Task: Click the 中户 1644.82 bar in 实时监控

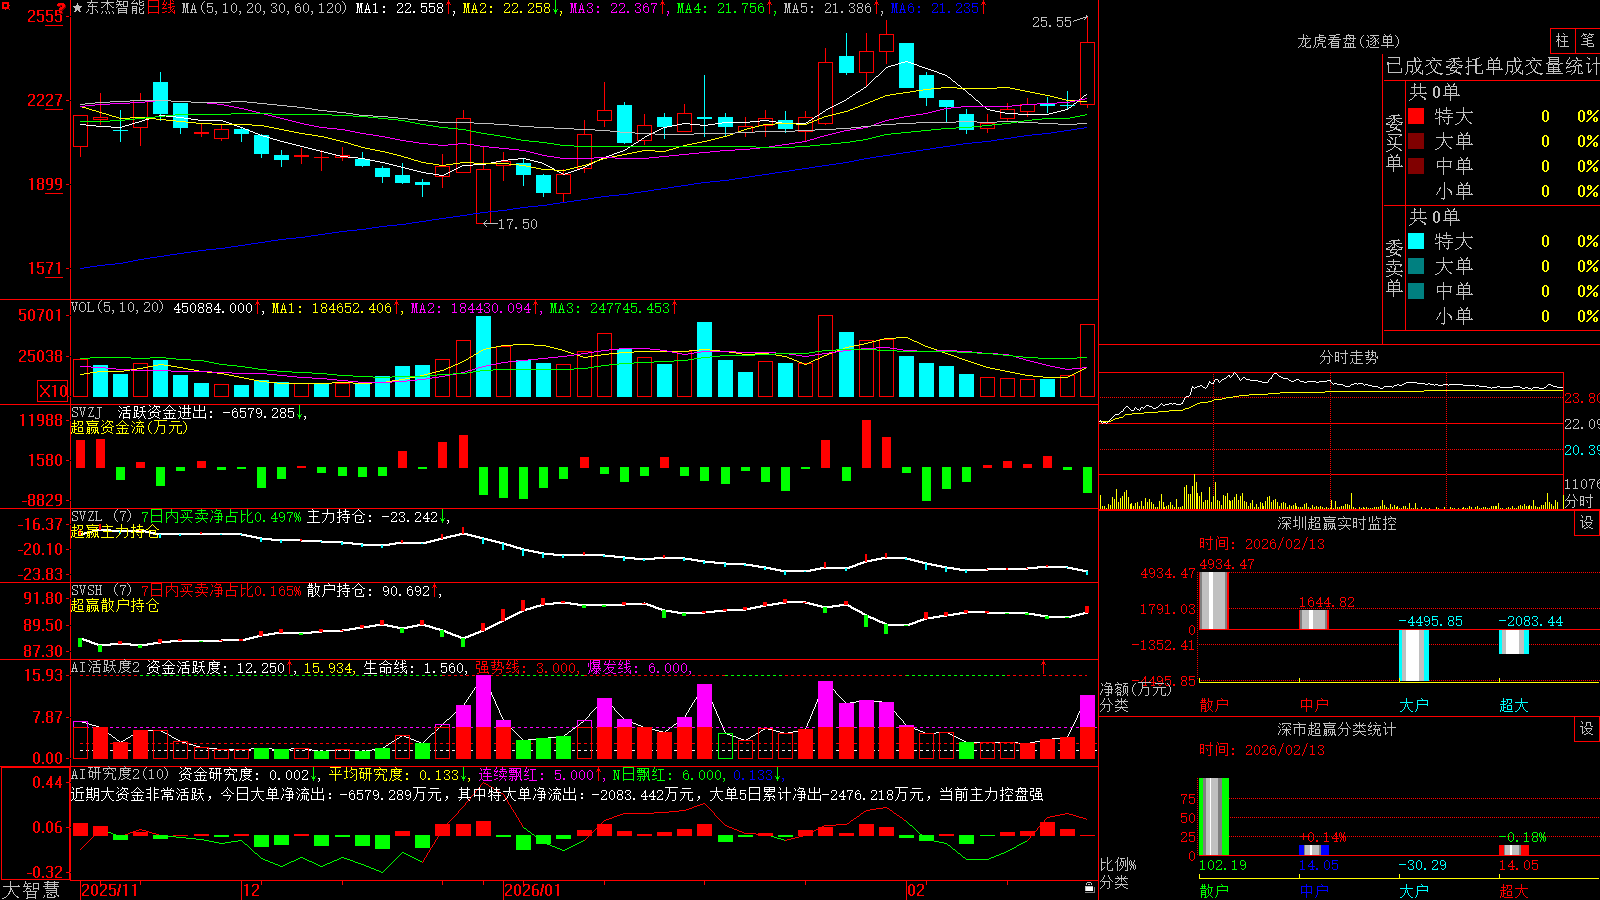Action: [1314, 619]
